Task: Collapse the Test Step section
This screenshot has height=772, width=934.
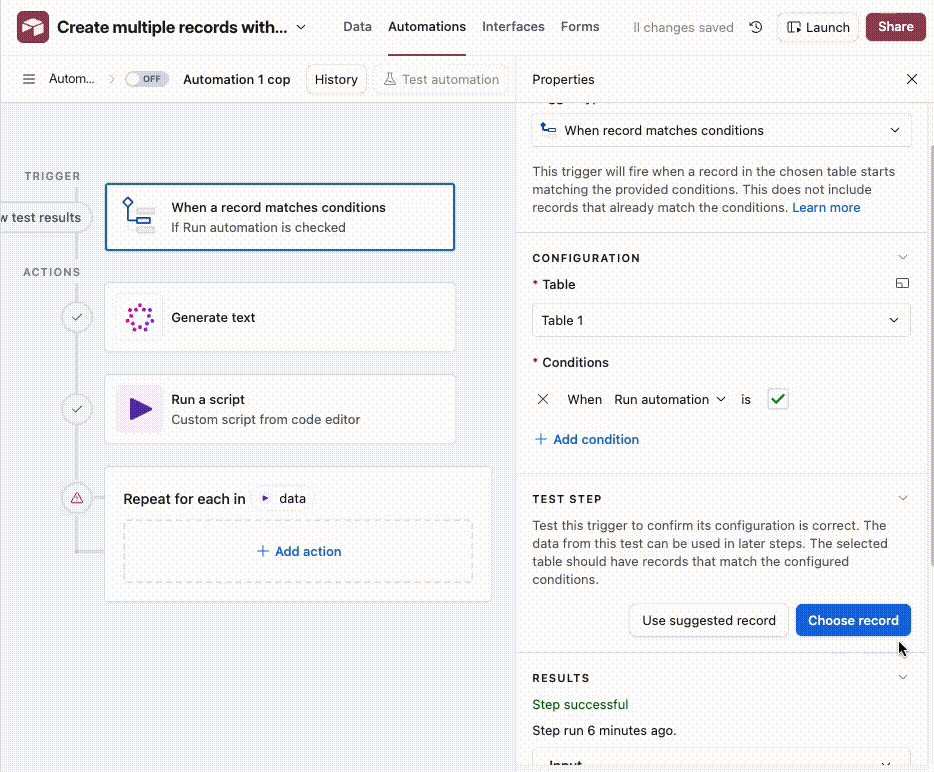Action: [x=903, y=498]
